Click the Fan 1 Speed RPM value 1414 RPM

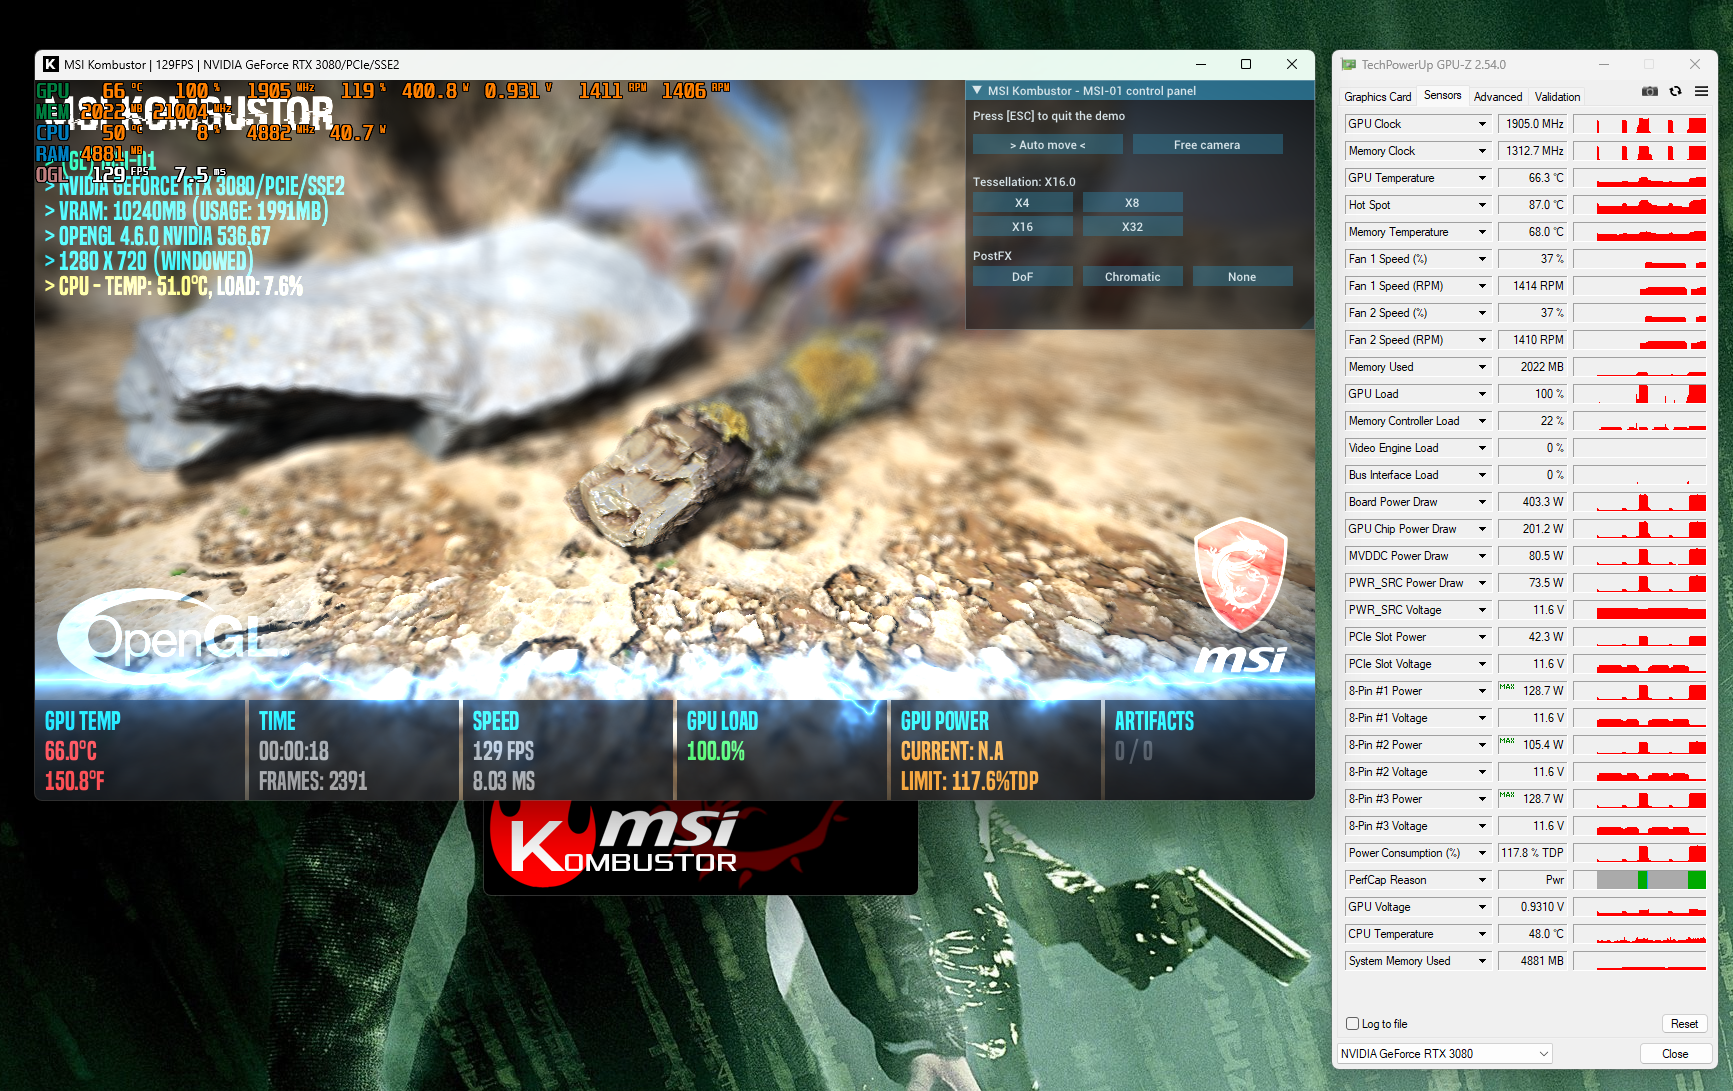[1533, 286]
